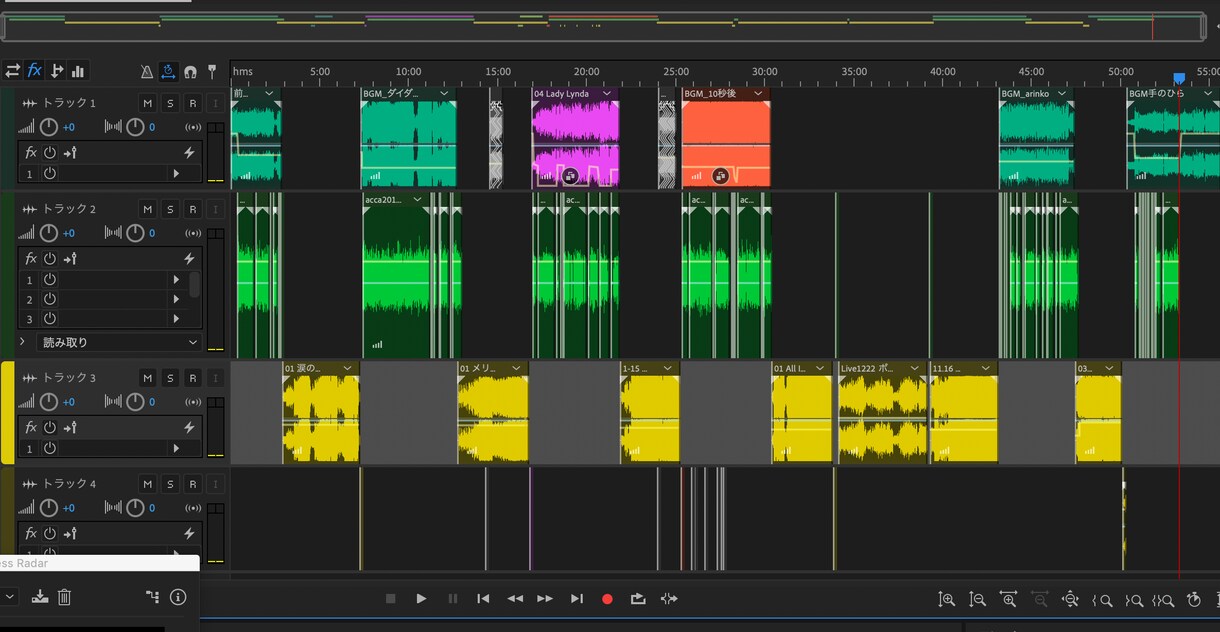This screenshot has height=632, width=1220.
Task: Click Zoom In amplitude icon
Action: [x=947, y=600]
